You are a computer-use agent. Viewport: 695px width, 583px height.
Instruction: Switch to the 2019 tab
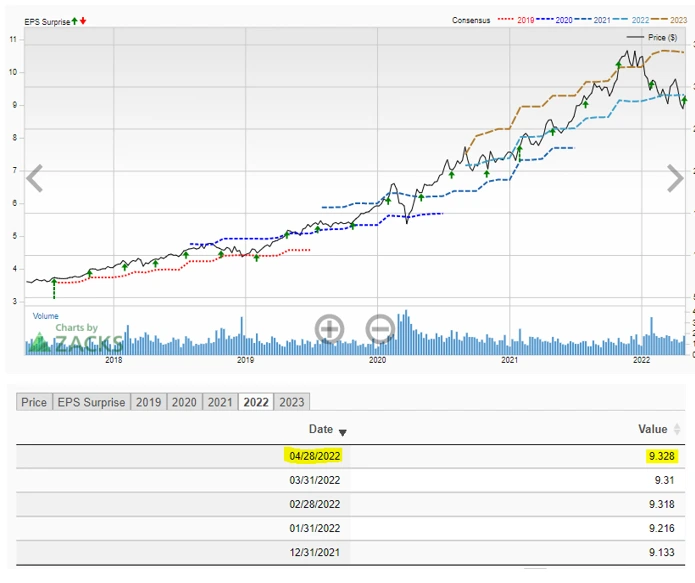pos(148,402)
